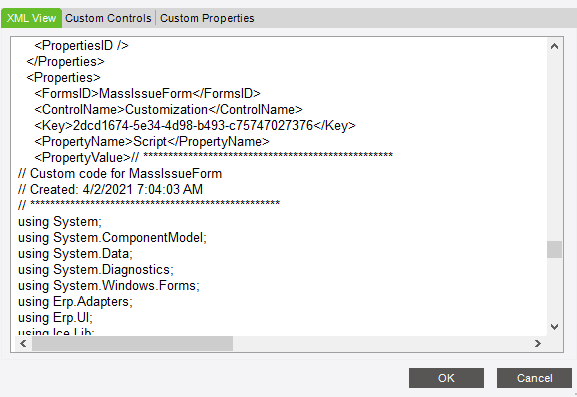Open the Custom Controls tab

[108, 18]
